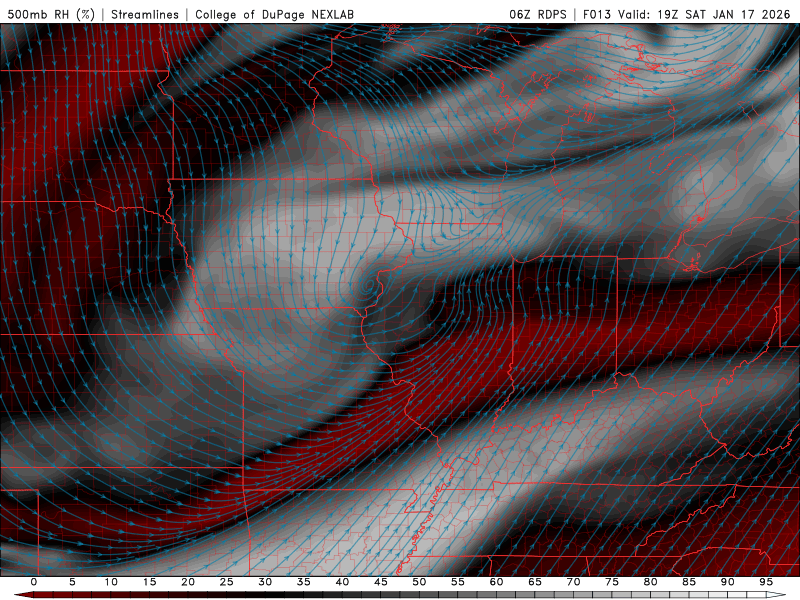Pick the '85' legend tick label
The image size is (800, 600).
tap(689, 582)
